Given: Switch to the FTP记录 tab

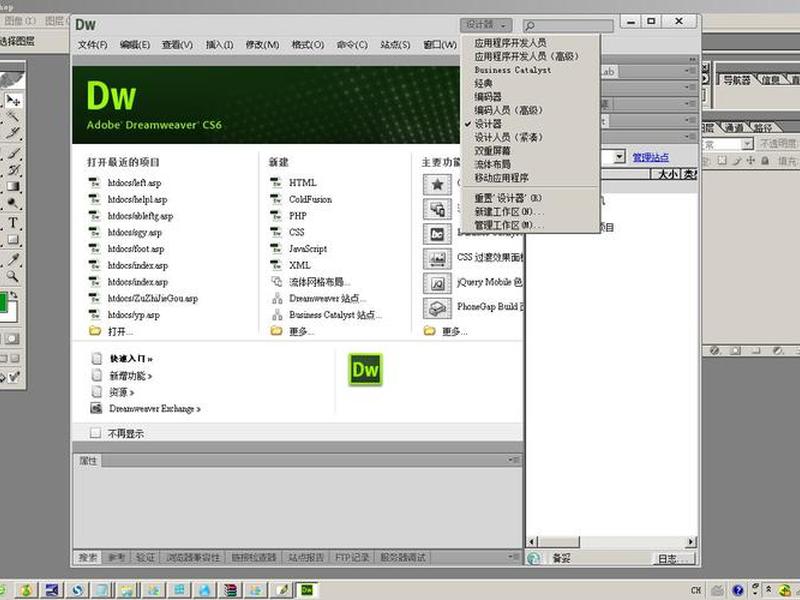Looking at the screenshot, I should [x=352, y=558].
